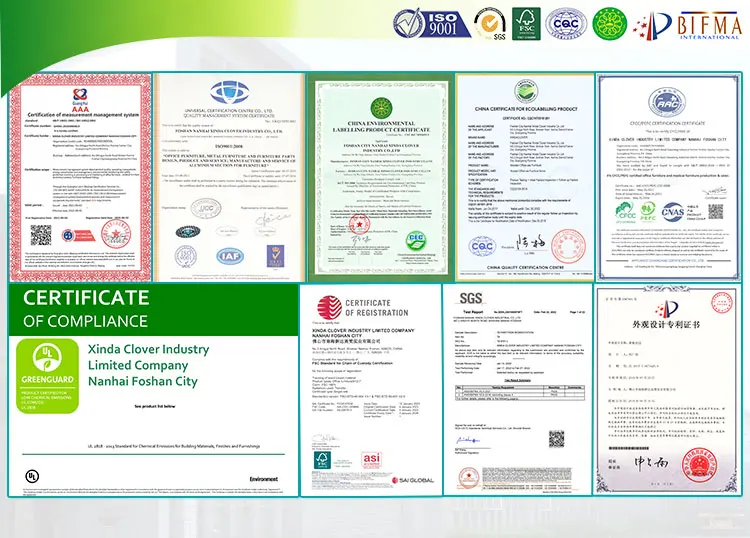Click the 'OF COMPLIANCE' banner text
750x538 pixels.
[86, 321]
